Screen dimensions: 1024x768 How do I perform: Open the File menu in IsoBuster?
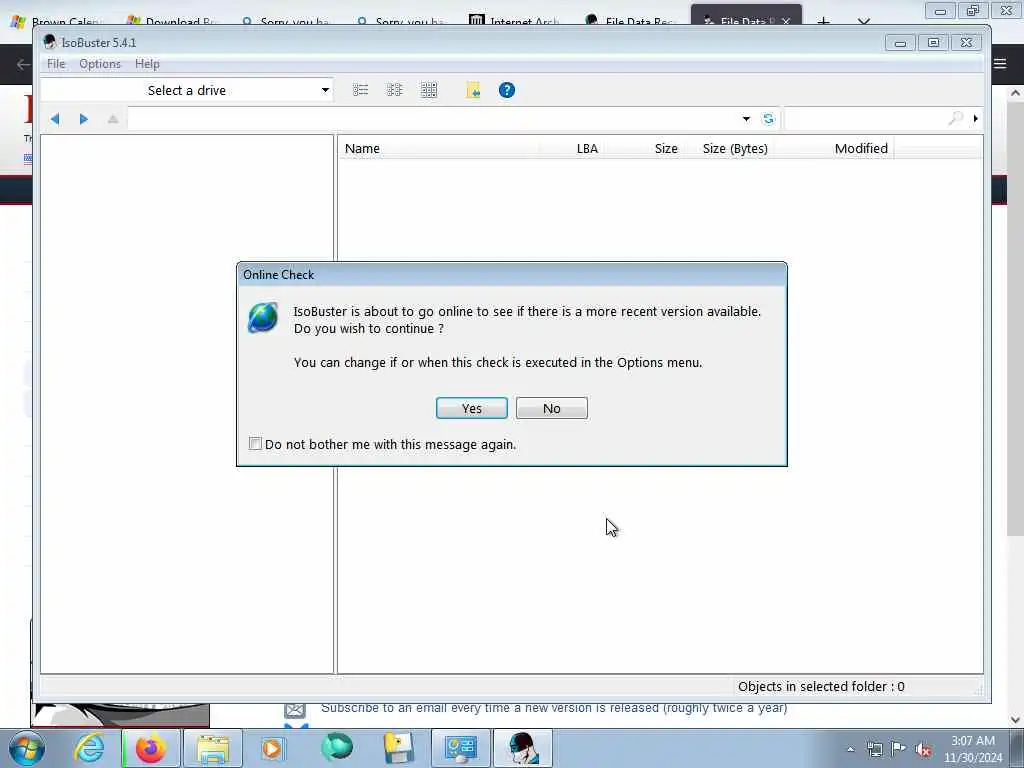tap(56, 64)
